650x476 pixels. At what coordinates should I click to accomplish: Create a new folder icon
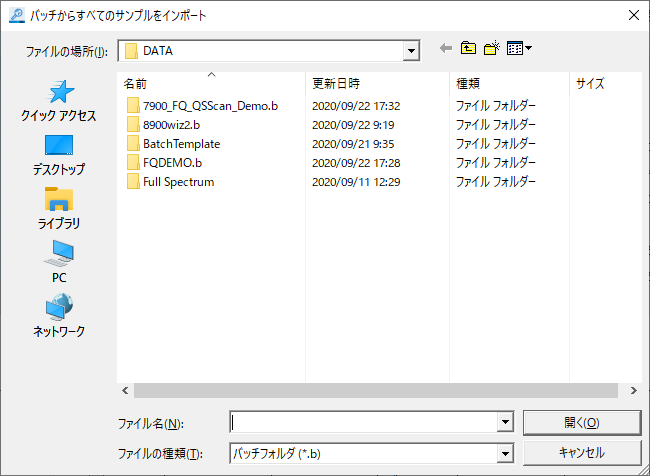tap(492, 49)
